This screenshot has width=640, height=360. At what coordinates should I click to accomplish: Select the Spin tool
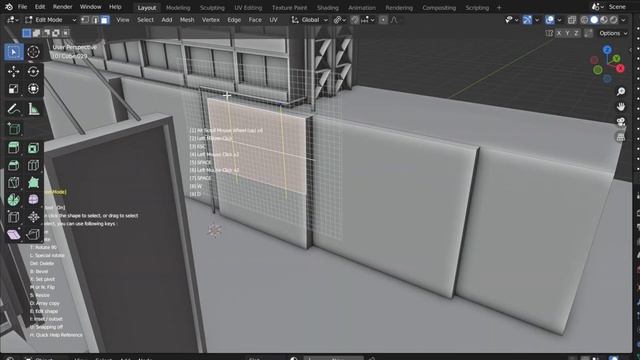(x=14, y=200)
